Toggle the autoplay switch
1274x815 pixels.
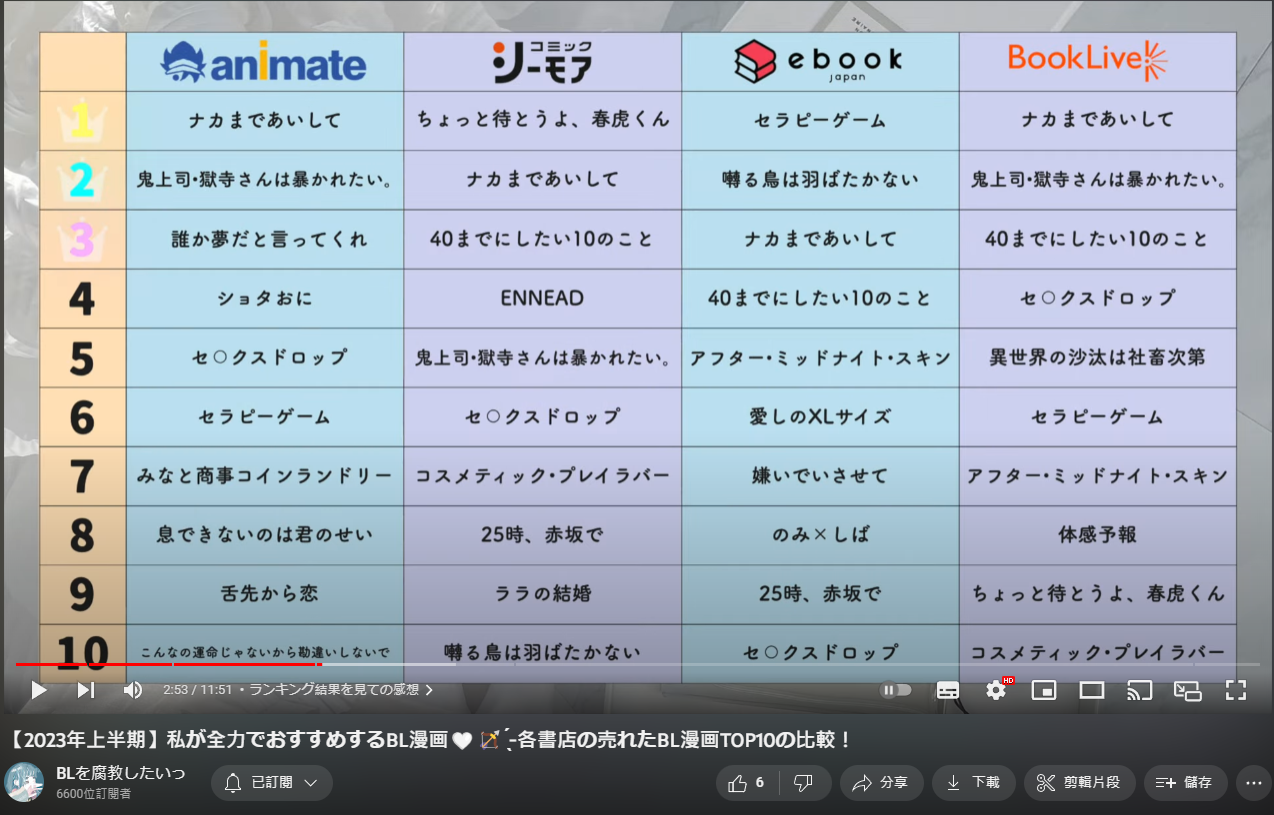[x=897, y=690]
